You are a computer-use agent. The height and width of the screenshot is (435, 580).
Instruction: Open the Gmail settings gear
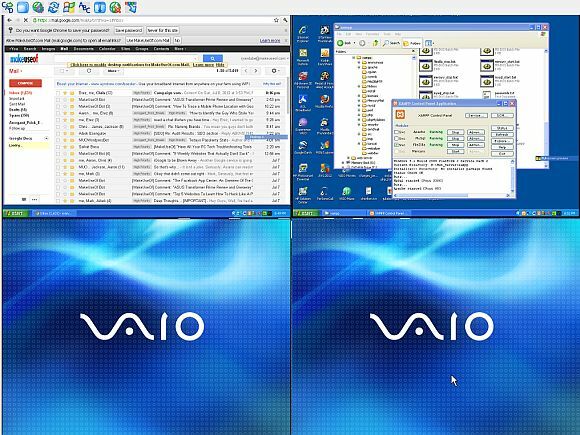274,71
